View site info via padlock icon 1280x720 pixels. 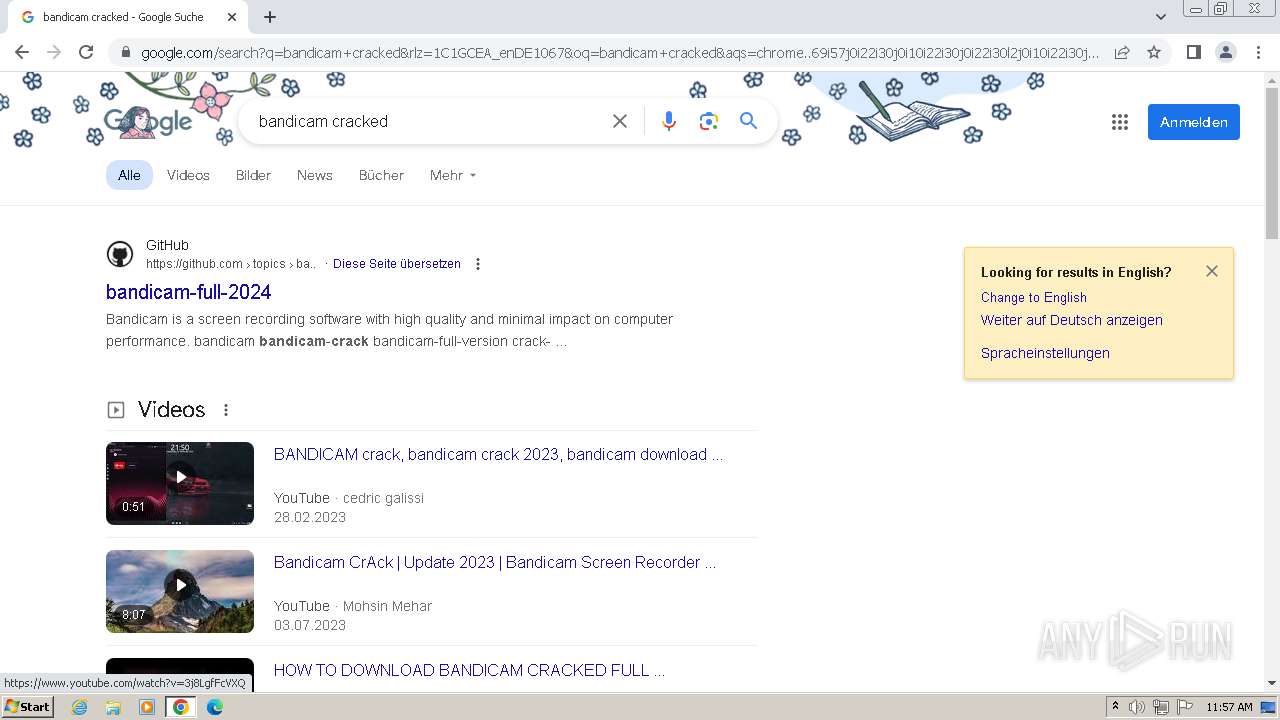(x=125, y=52)
